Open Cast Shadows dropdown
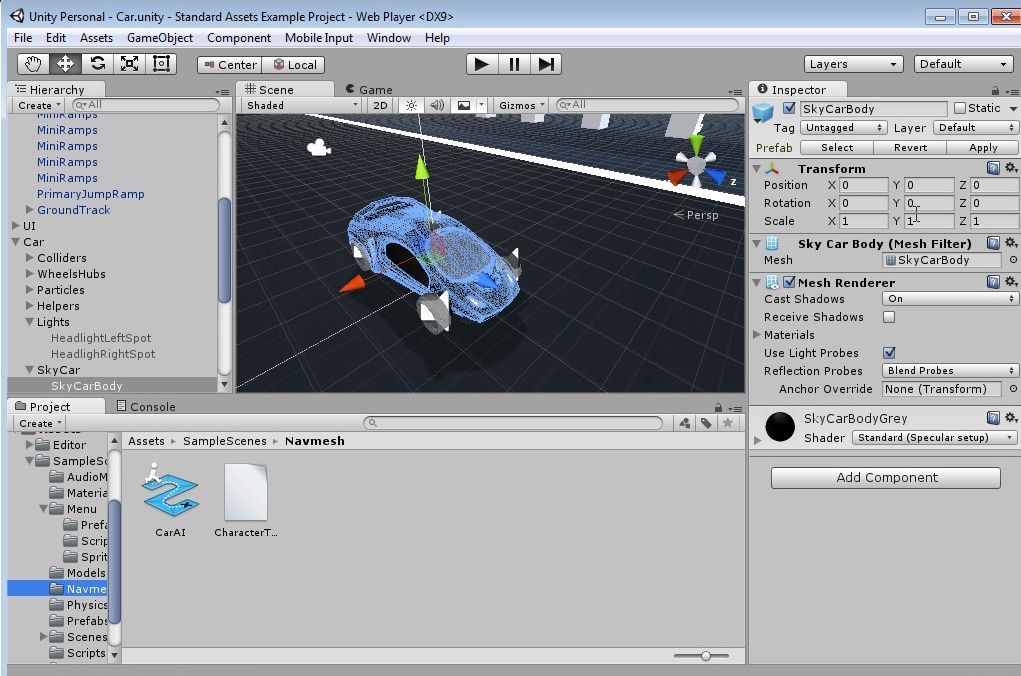This screenshot has height=676, width=1021. (x=950, y=298)
